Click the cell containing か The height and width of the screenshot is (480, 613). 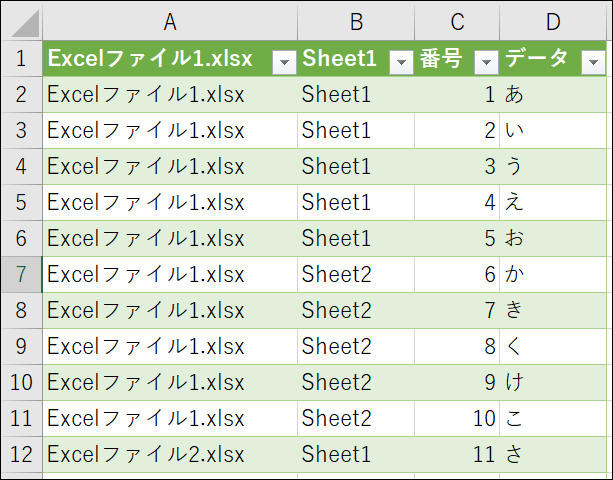click(553, 274)
